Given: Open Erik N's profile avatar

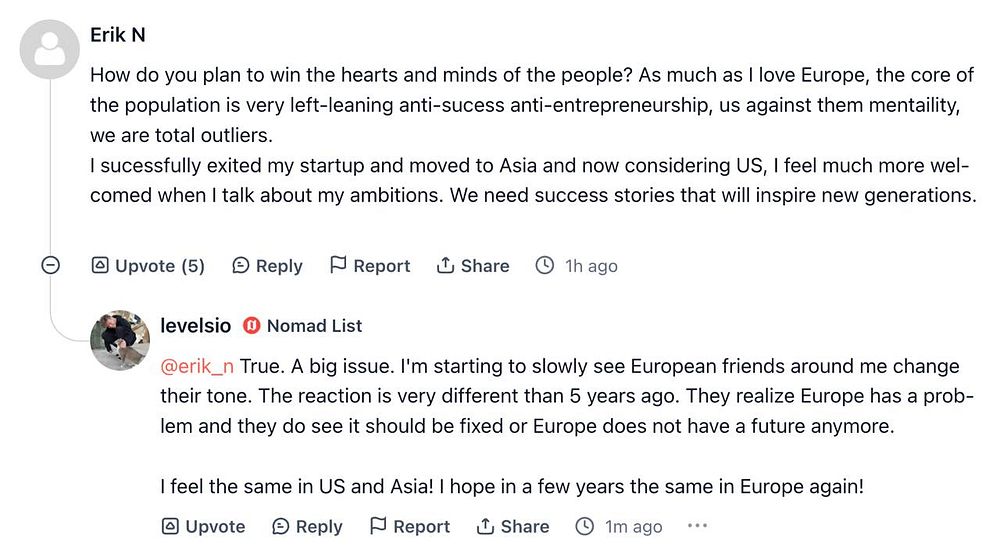Looking at the screenshot, I should pos(50,49).
